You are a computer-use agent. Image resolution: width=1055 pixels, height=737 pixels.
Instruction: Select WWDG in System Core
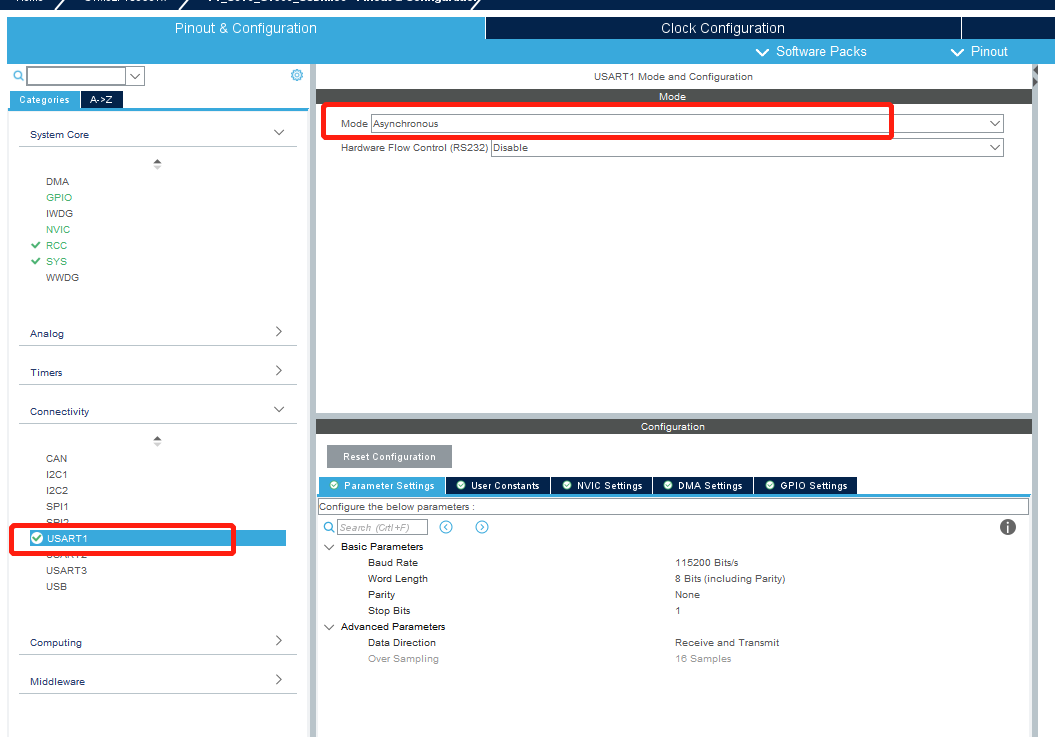point(62,277)
